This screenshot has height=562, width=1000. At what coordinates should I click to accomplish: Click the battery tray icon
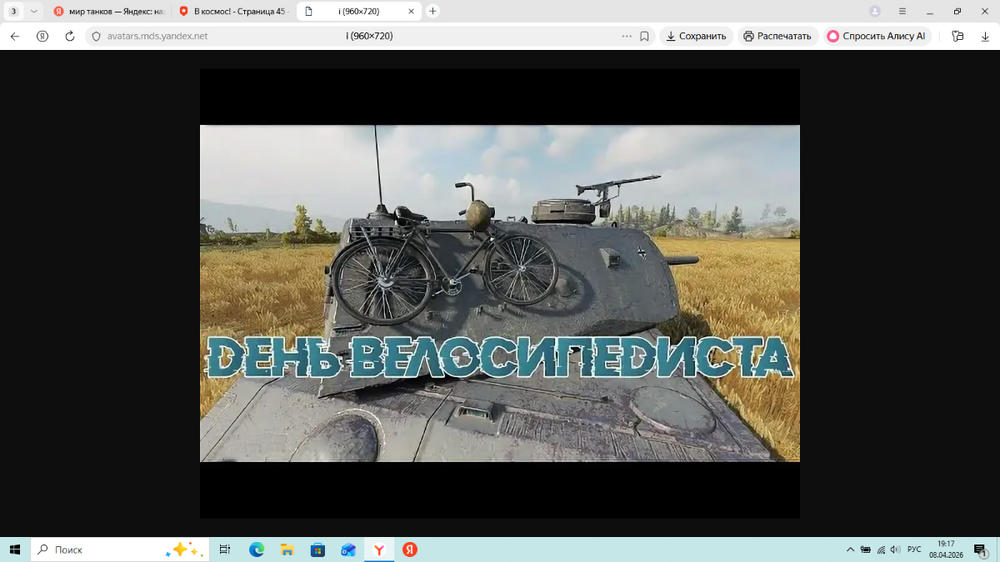tap(865, 549)
